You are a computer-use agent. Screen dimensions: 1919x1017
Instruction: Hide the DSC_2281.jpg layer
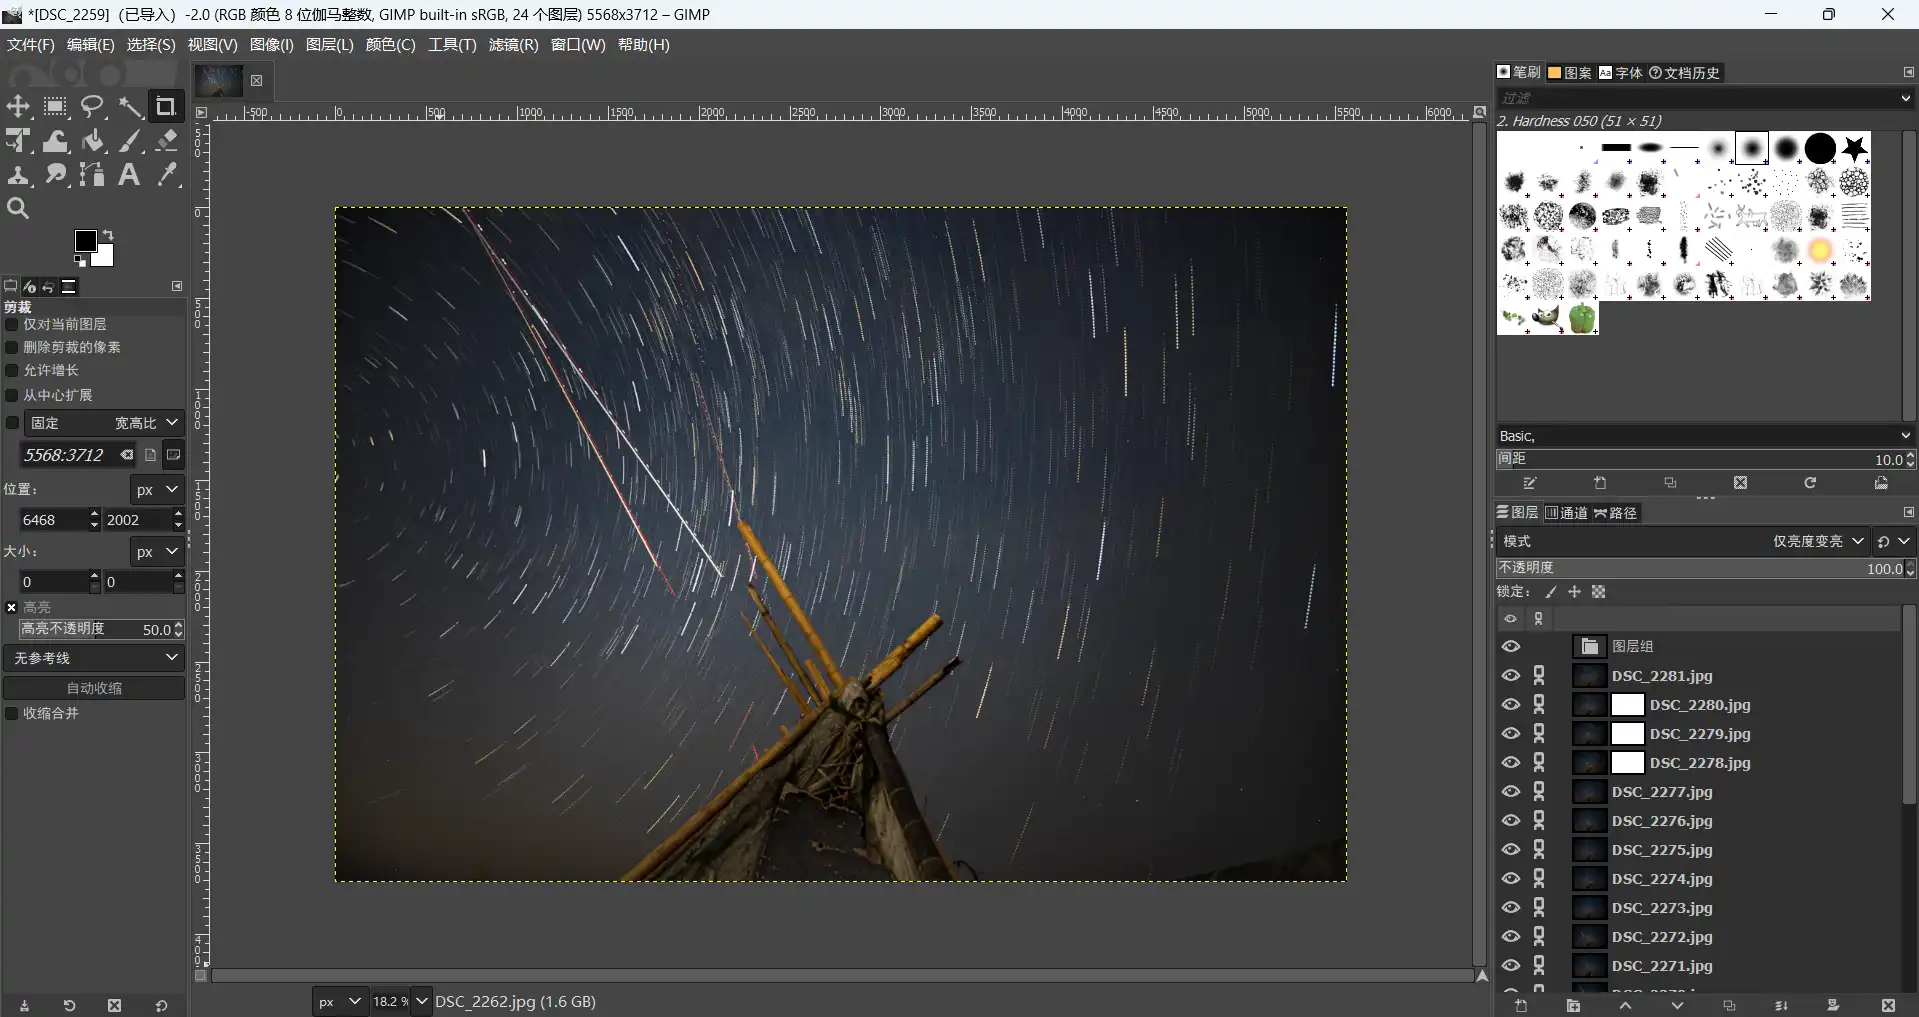[1510, 676]
